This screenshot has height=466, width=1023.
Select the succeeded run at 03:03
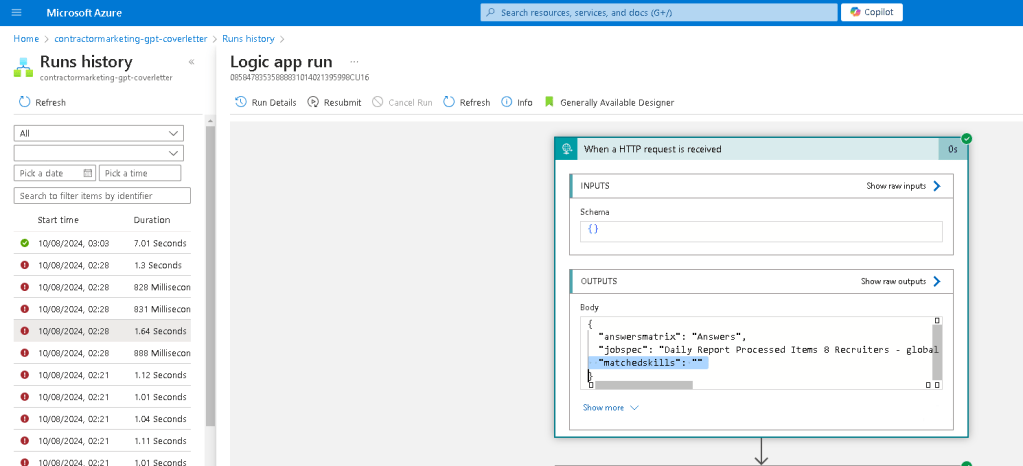tap(102, 243)
